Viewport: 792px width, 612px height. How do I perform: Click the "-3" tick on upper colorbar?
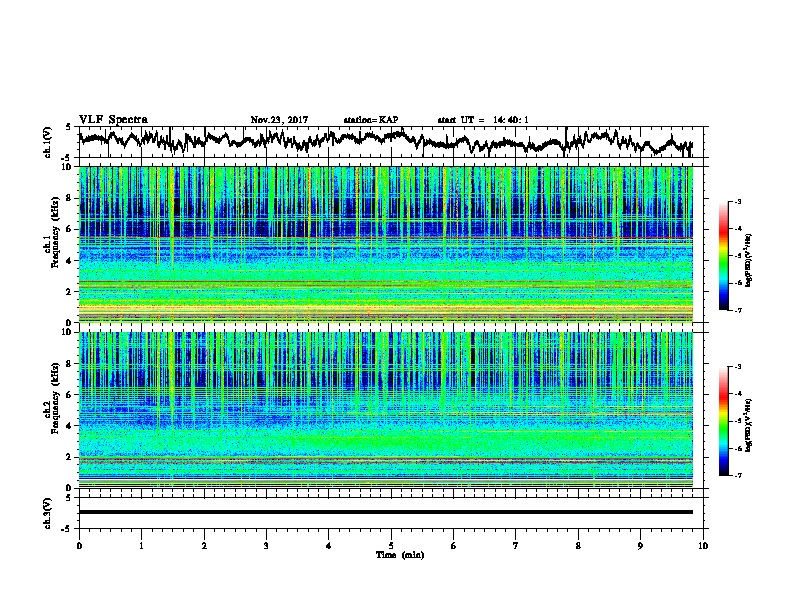coord(737,202)
